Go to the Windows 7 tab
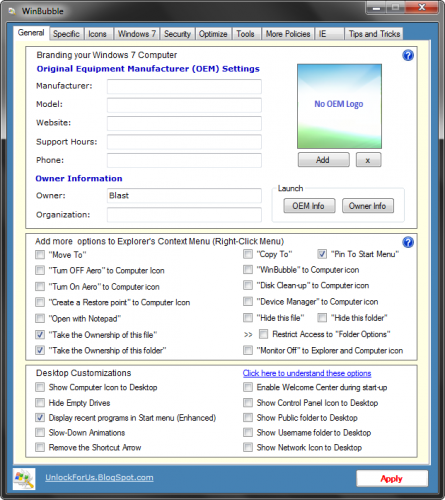The height and width of the screenshot is (500, 445). click(x=137, y=34)
